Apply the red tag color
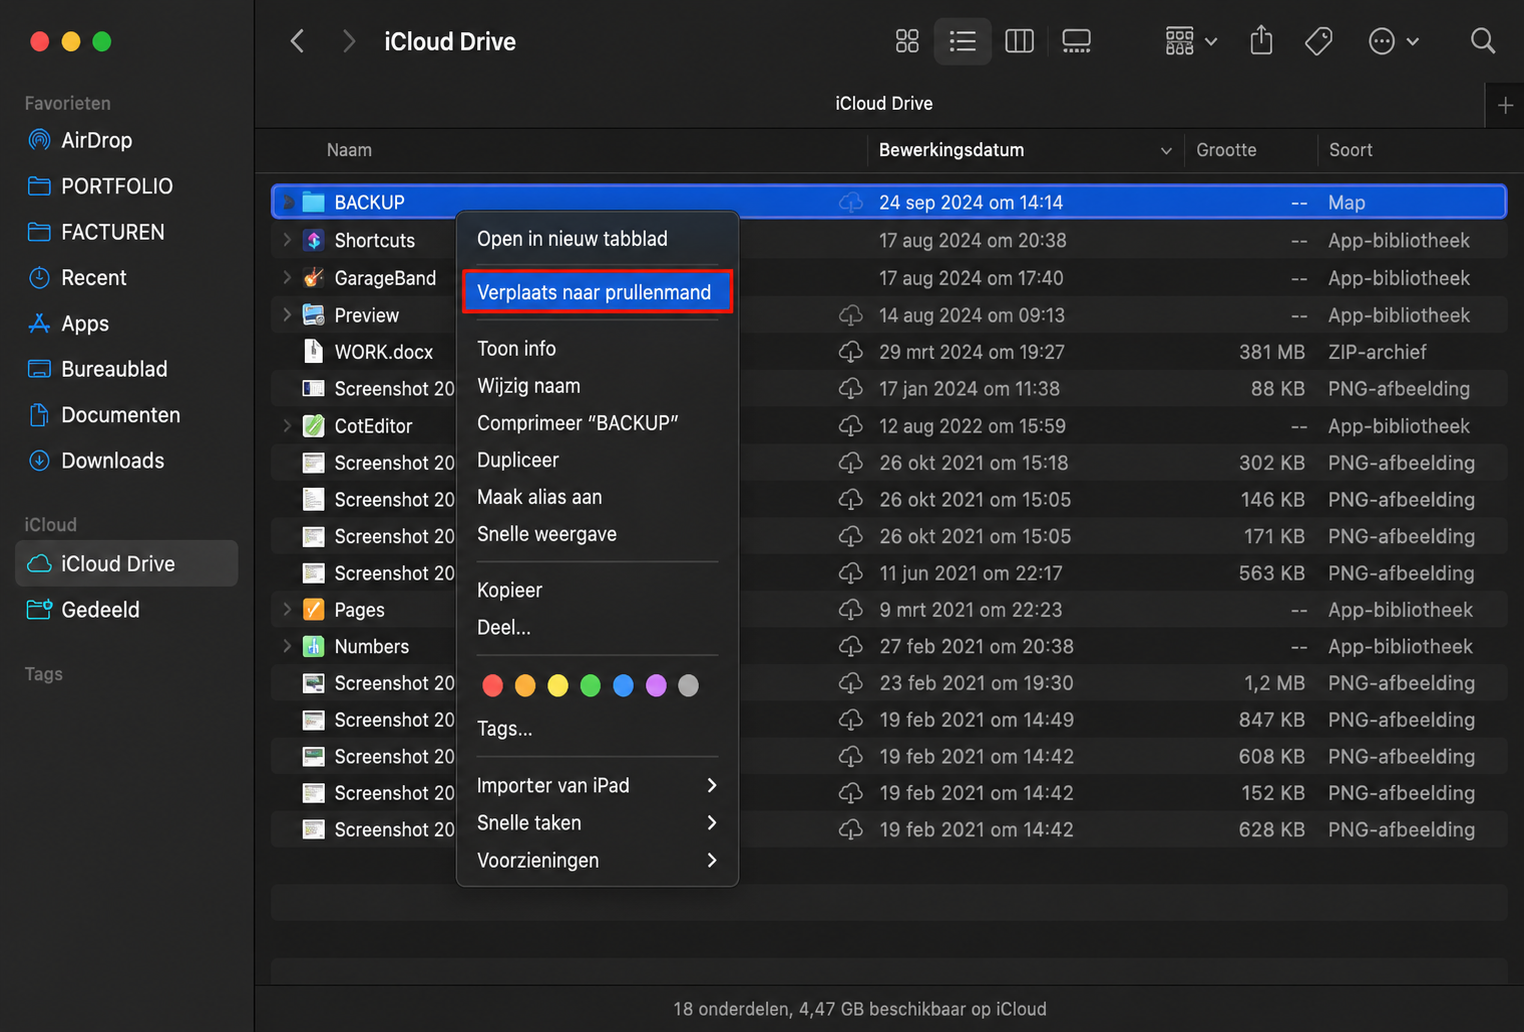The width and height of the screenshot is (1524, 1032). [x=492, y=685]
